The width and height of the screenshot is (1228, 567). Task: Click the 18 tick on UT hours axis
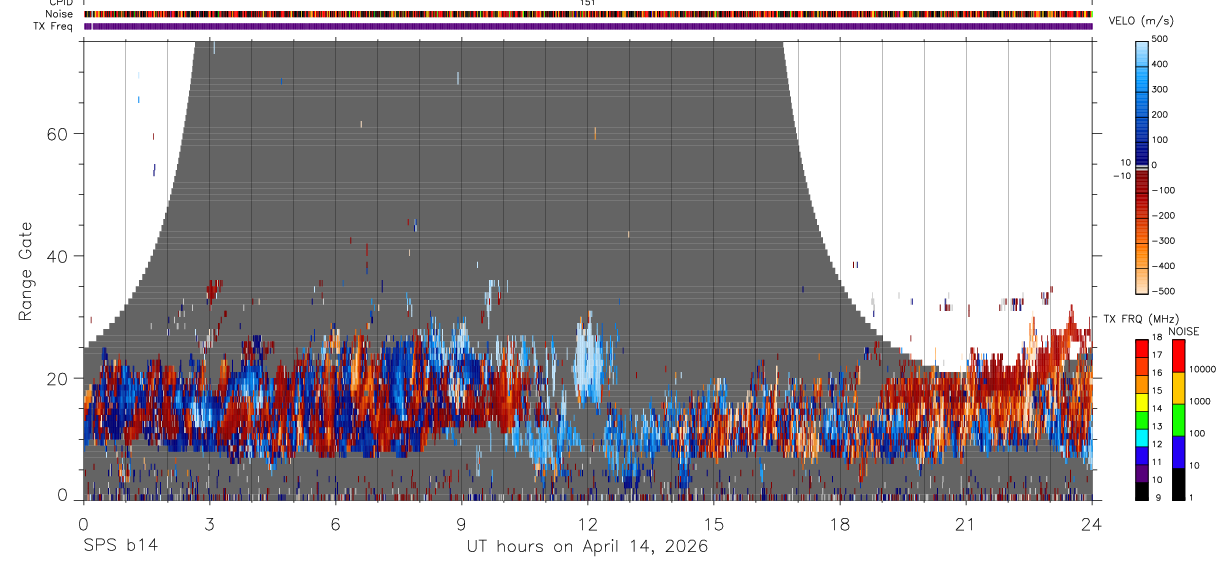pyautogui.click(x=839, y=523)
